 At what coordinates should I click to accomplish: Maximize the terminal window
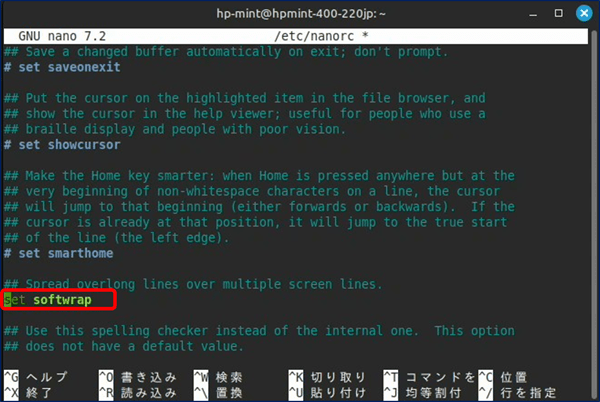click(558, 13)
